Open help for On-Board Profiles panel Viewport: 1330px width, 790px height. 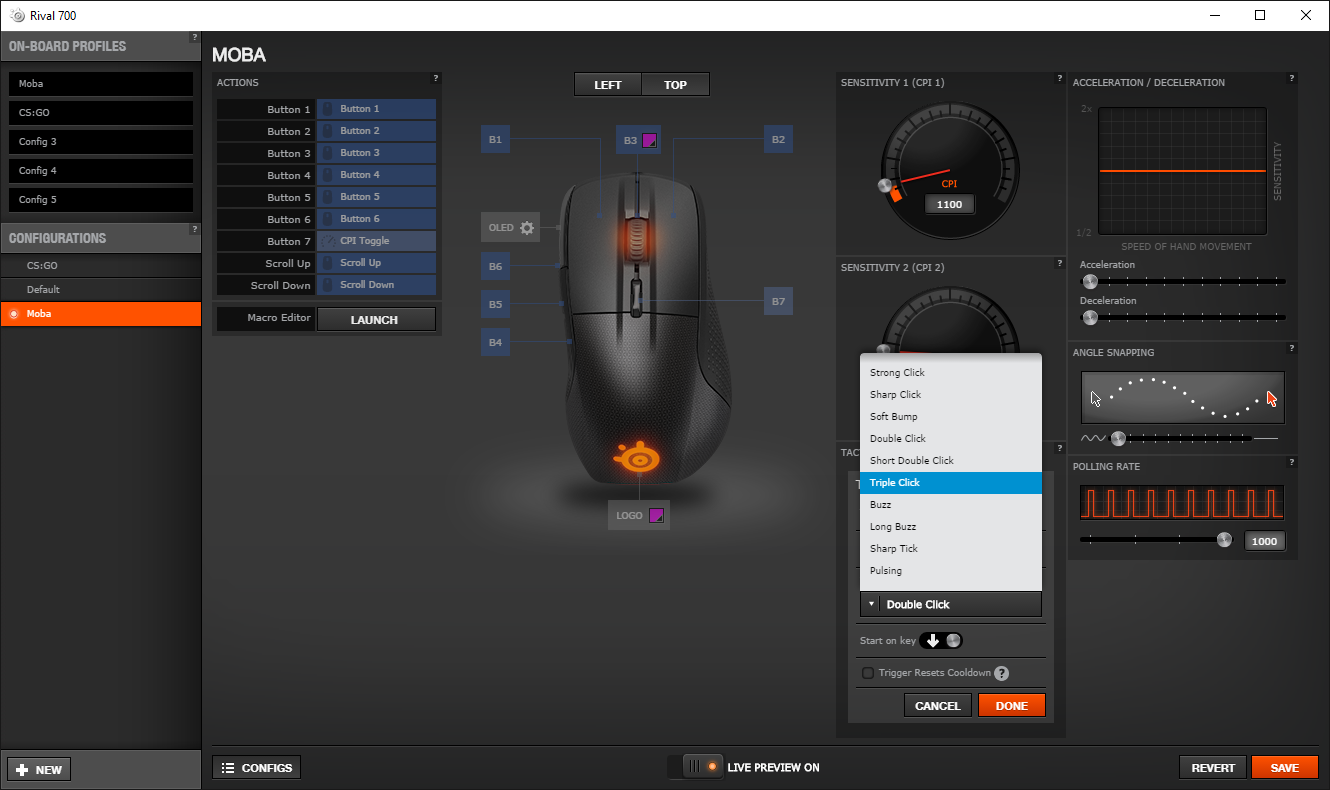pos(195,37)
